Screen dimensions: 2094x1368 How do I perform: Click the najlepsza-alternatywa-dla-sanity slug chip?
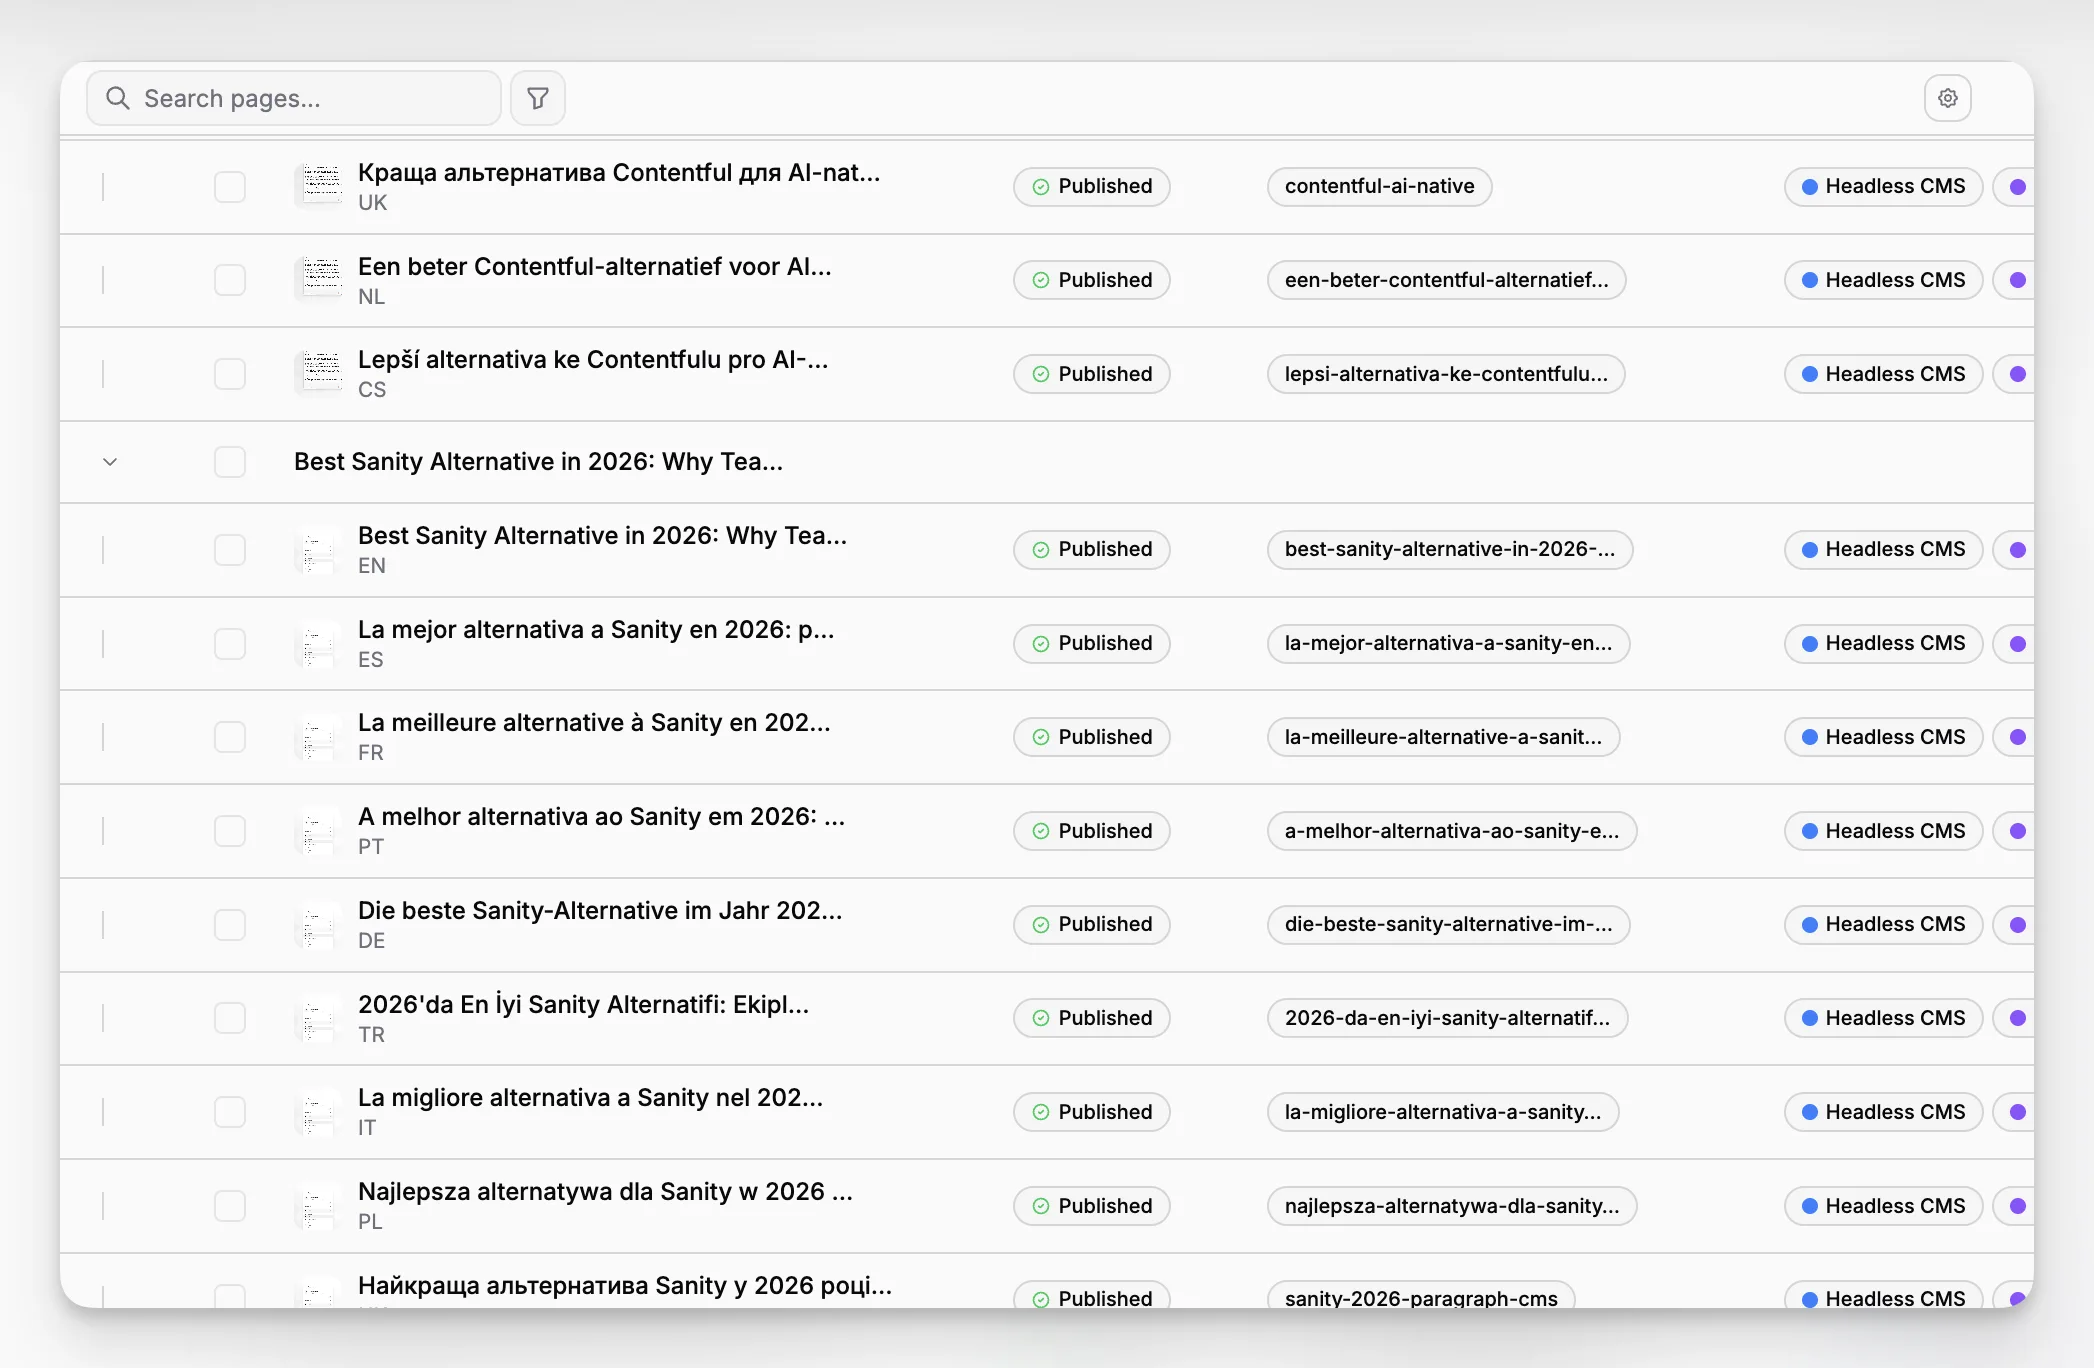coord(1452,1206)
